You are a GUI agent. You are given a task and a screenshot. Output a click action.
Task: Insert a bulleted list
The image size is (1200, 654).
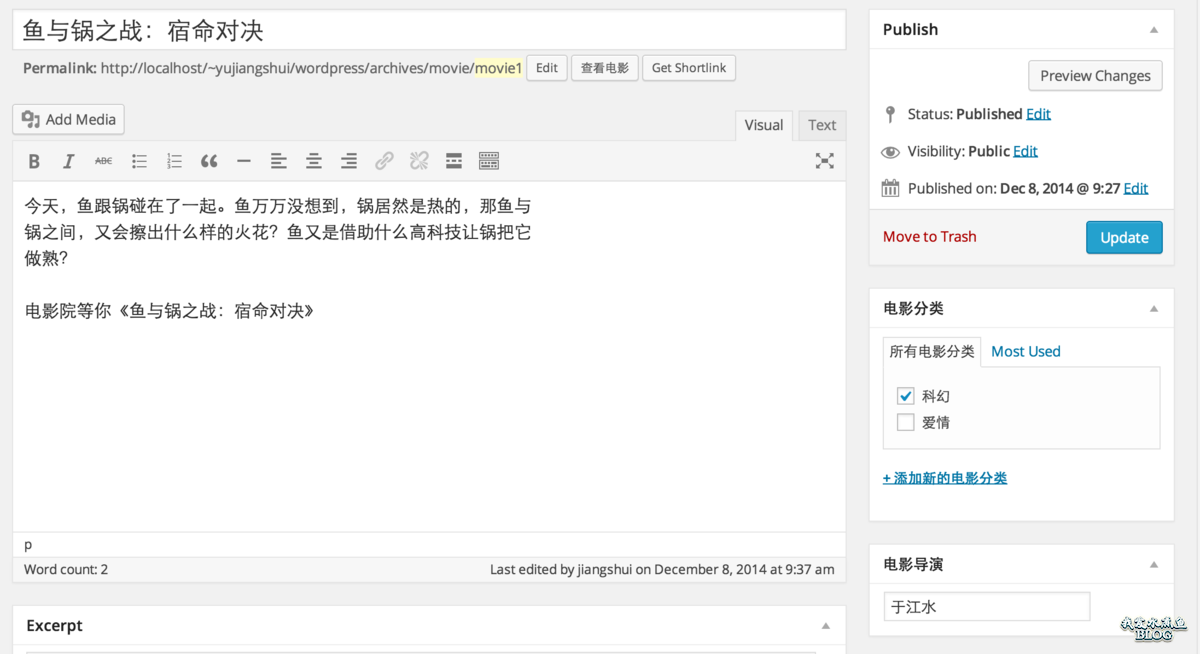coord(139,161)
